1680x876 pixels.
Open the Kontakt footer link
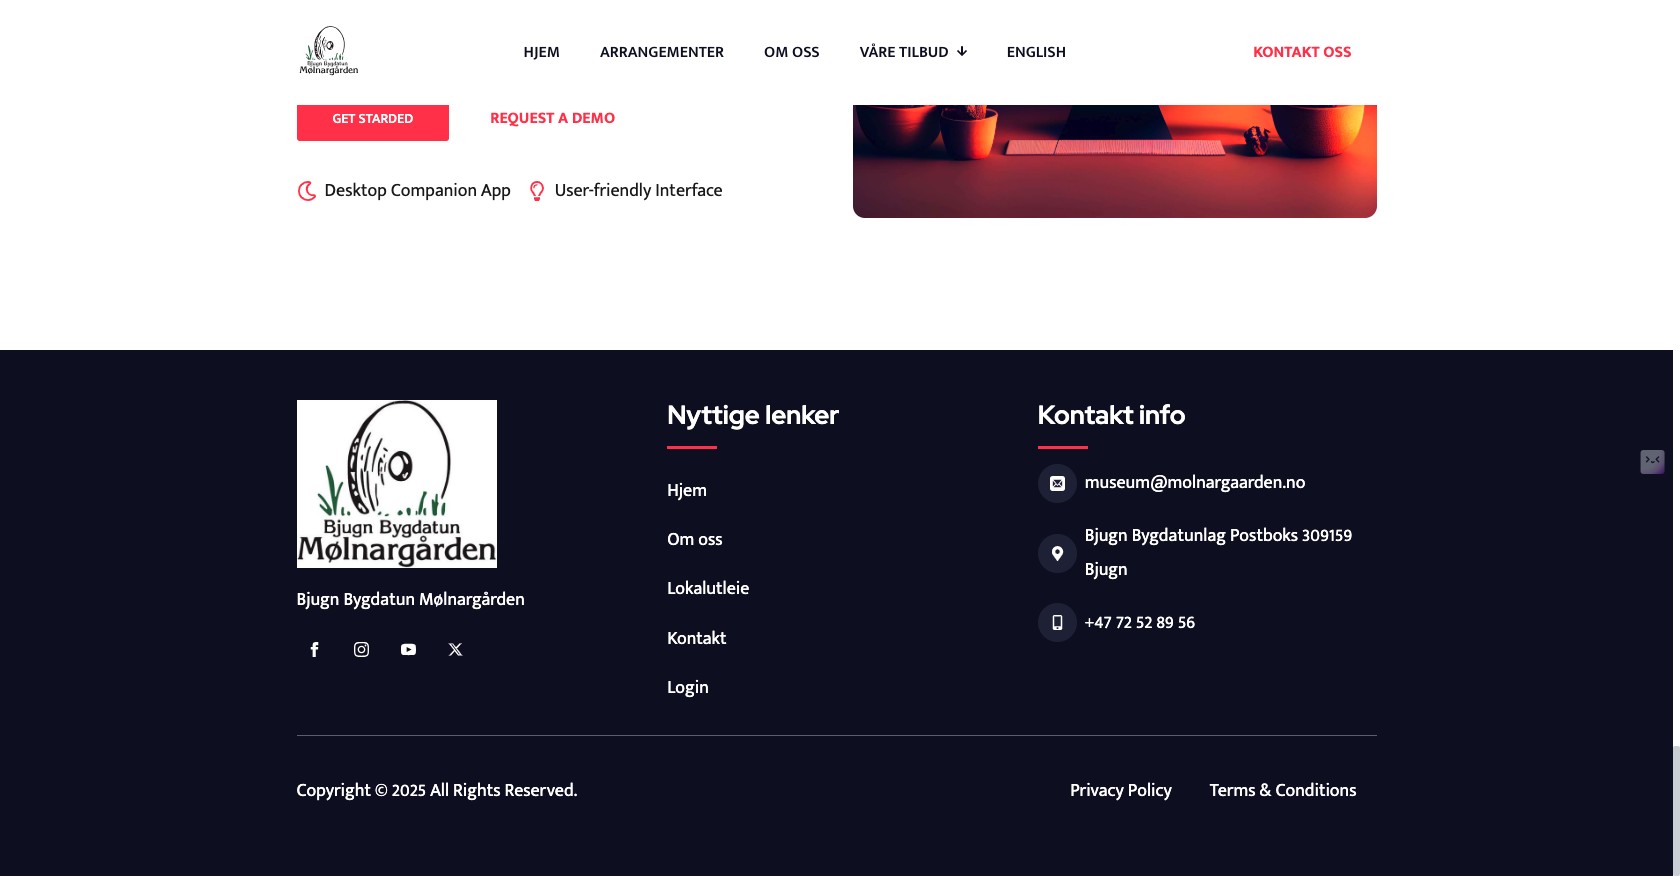coord(697,638)
